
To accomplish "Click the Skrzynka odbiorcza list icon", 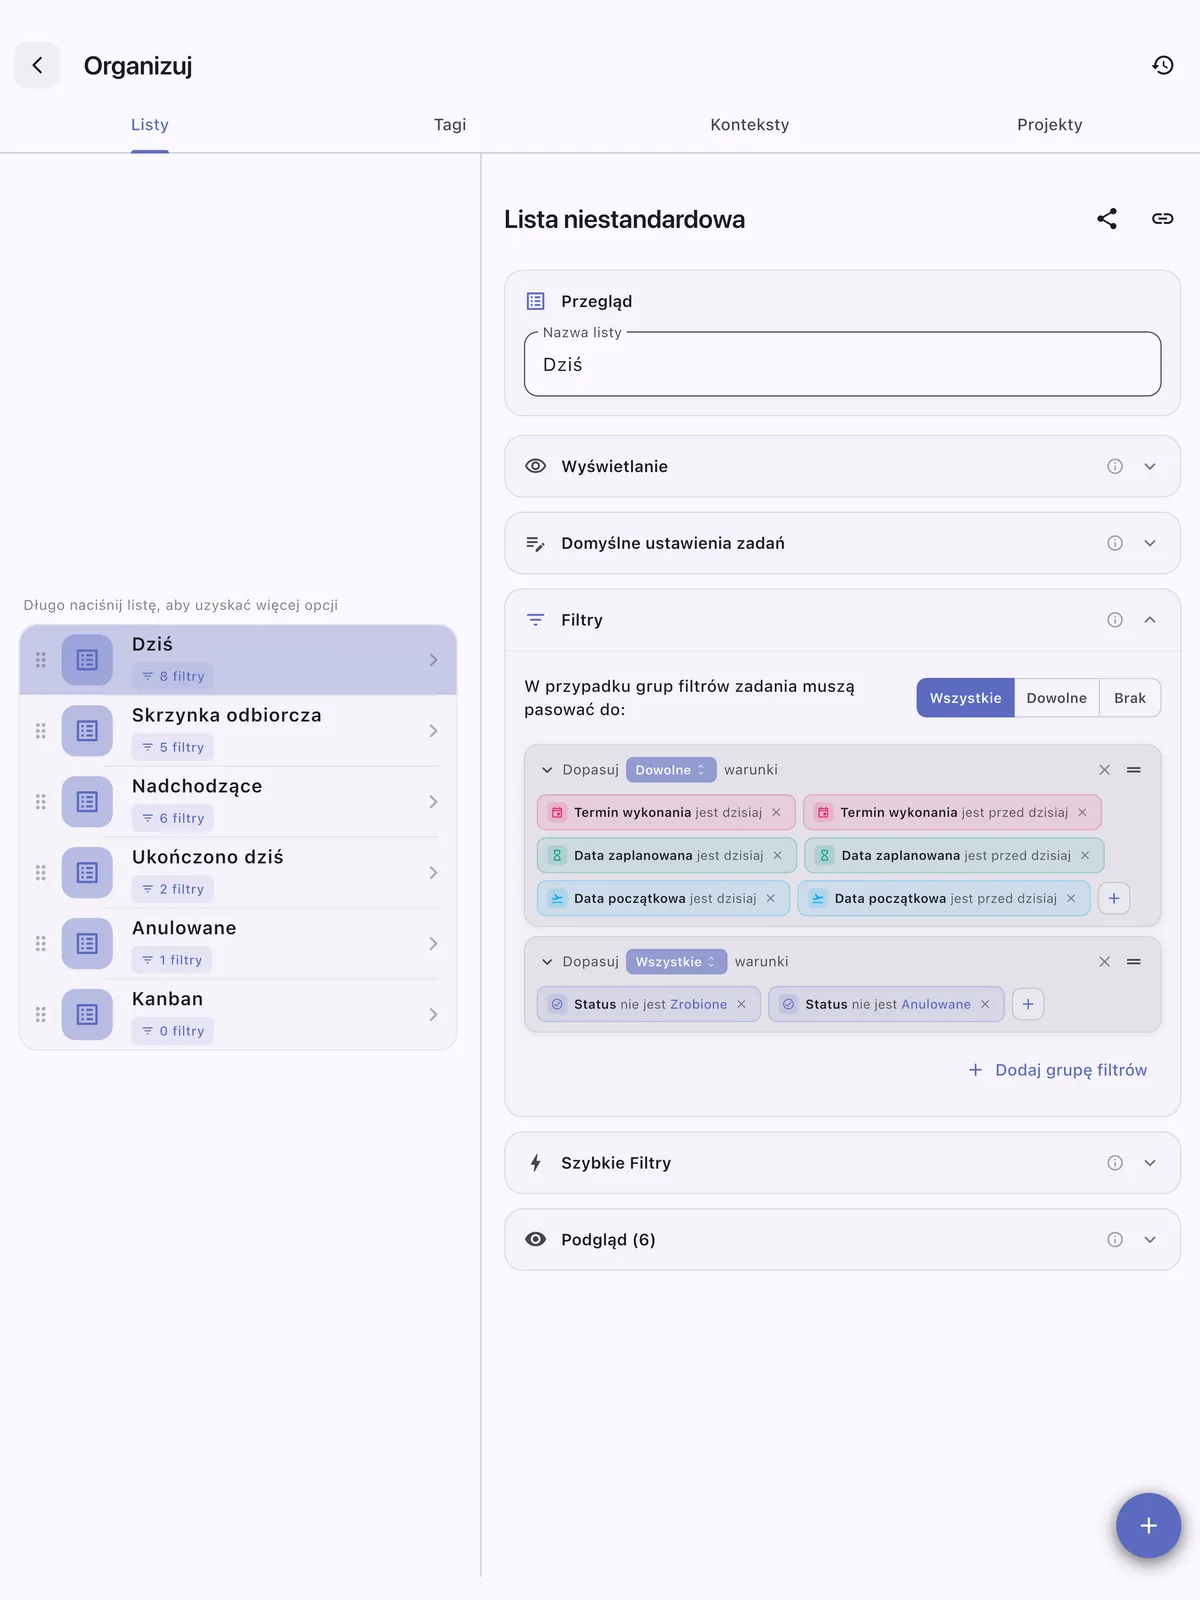I will (x=87, y=731).
